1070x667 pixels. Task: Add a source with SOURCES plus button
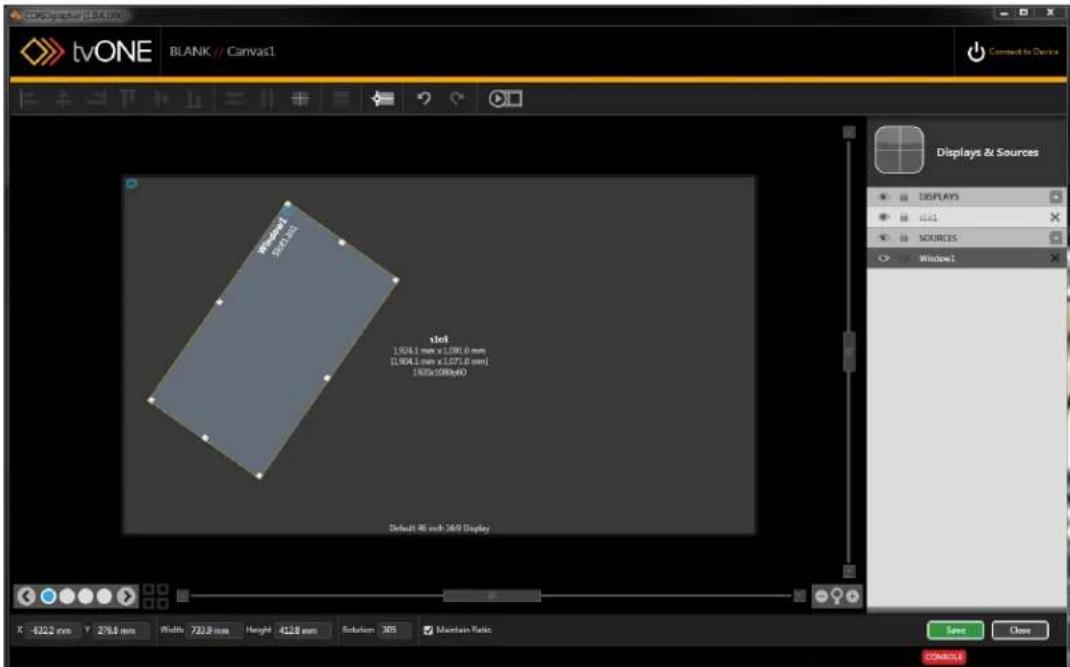[1056, 238]
